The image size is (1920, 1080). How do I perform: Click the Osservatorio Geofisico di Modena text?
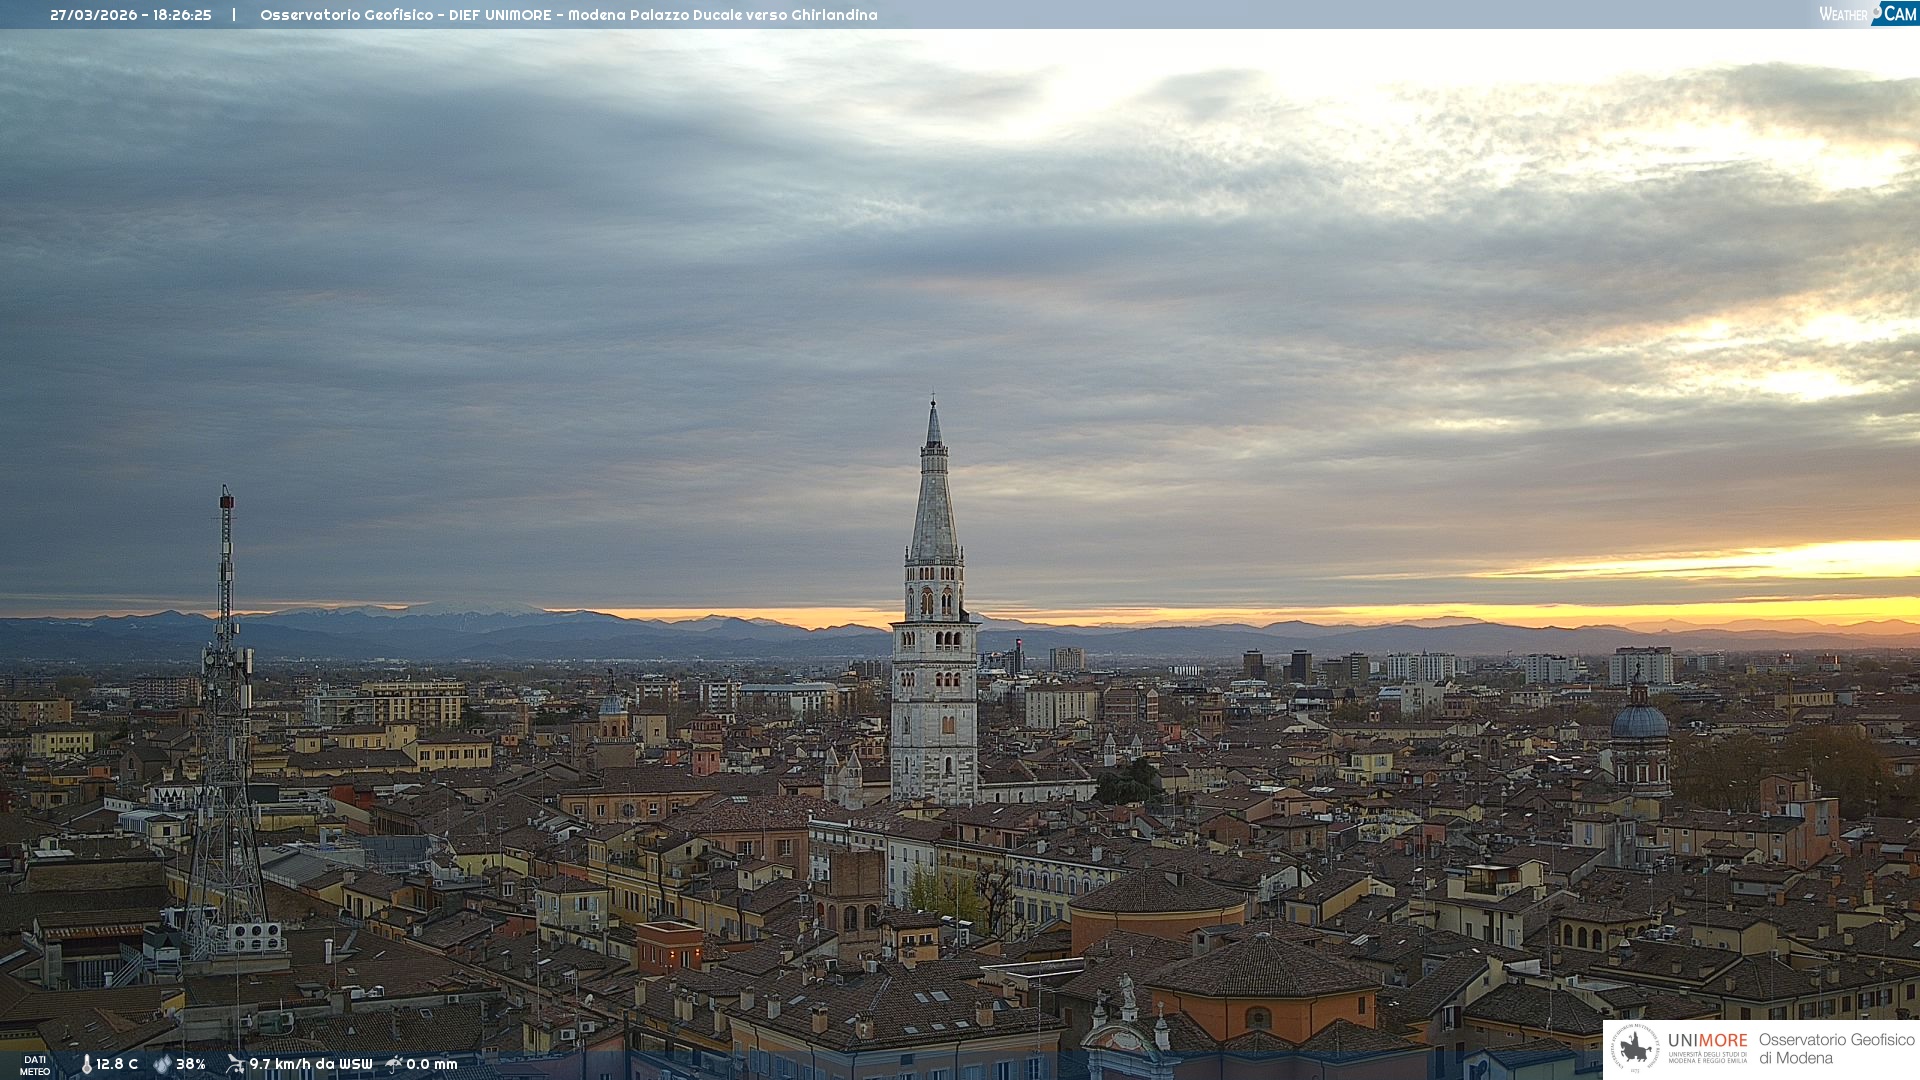1836,1048
